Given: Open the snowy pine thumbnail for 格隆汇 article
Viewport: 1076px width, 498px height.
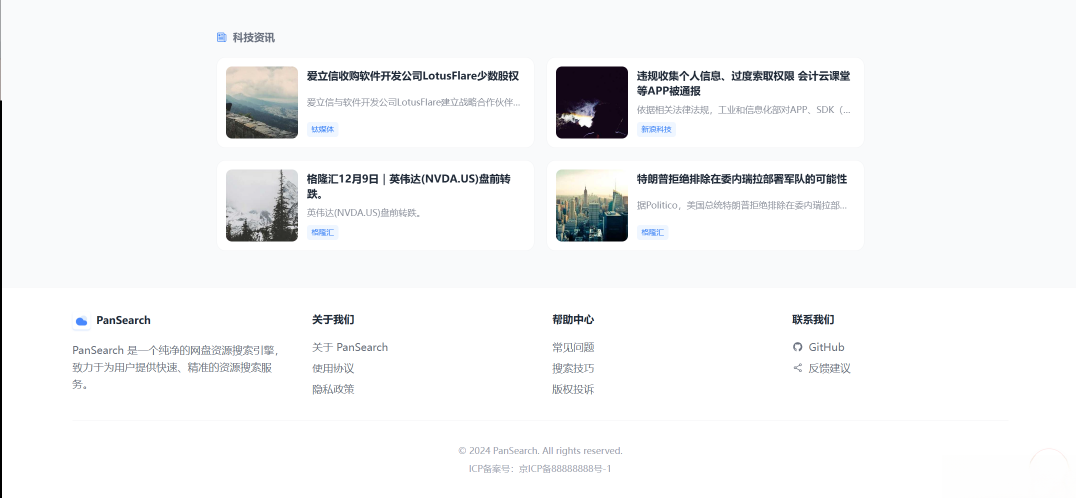Looking at the screenshot, I should pyautogui.click(x=261, y=205).
